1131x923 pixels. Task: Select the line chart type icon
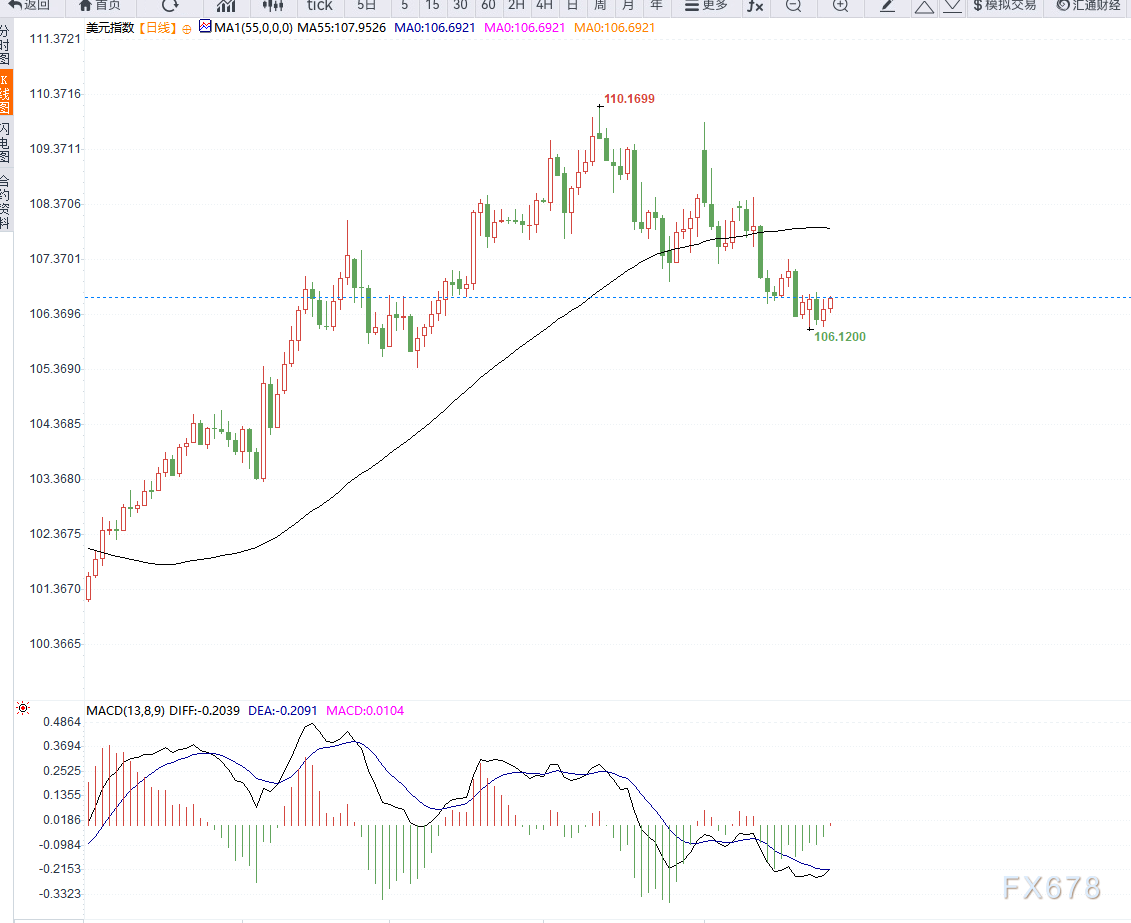226,6
